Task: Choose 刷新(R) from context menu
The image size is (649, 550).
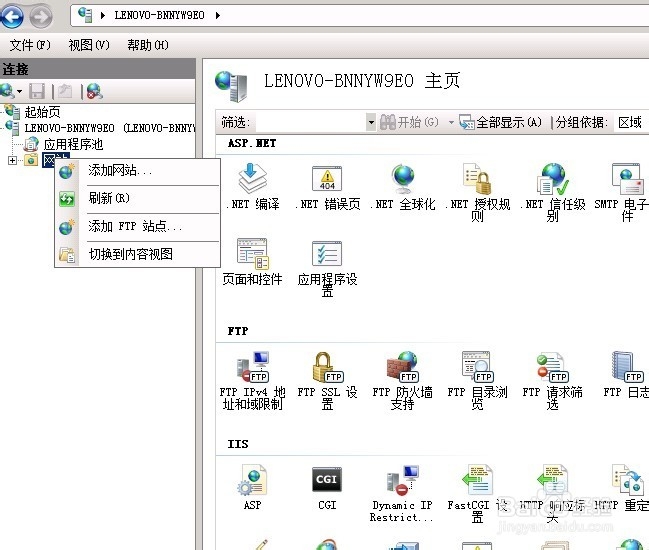Action: 137,198
